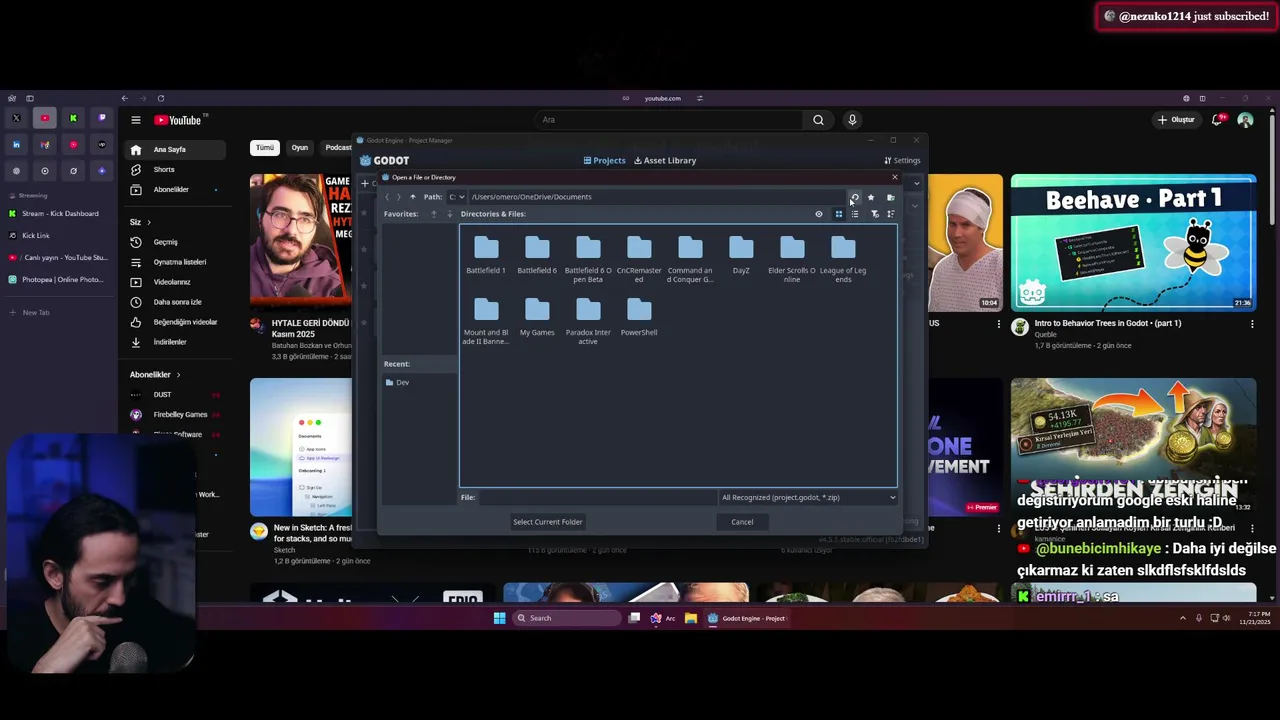1280x720 pixels.
Task: Move favorite down arrow
Action: click(x=450, y=214)
